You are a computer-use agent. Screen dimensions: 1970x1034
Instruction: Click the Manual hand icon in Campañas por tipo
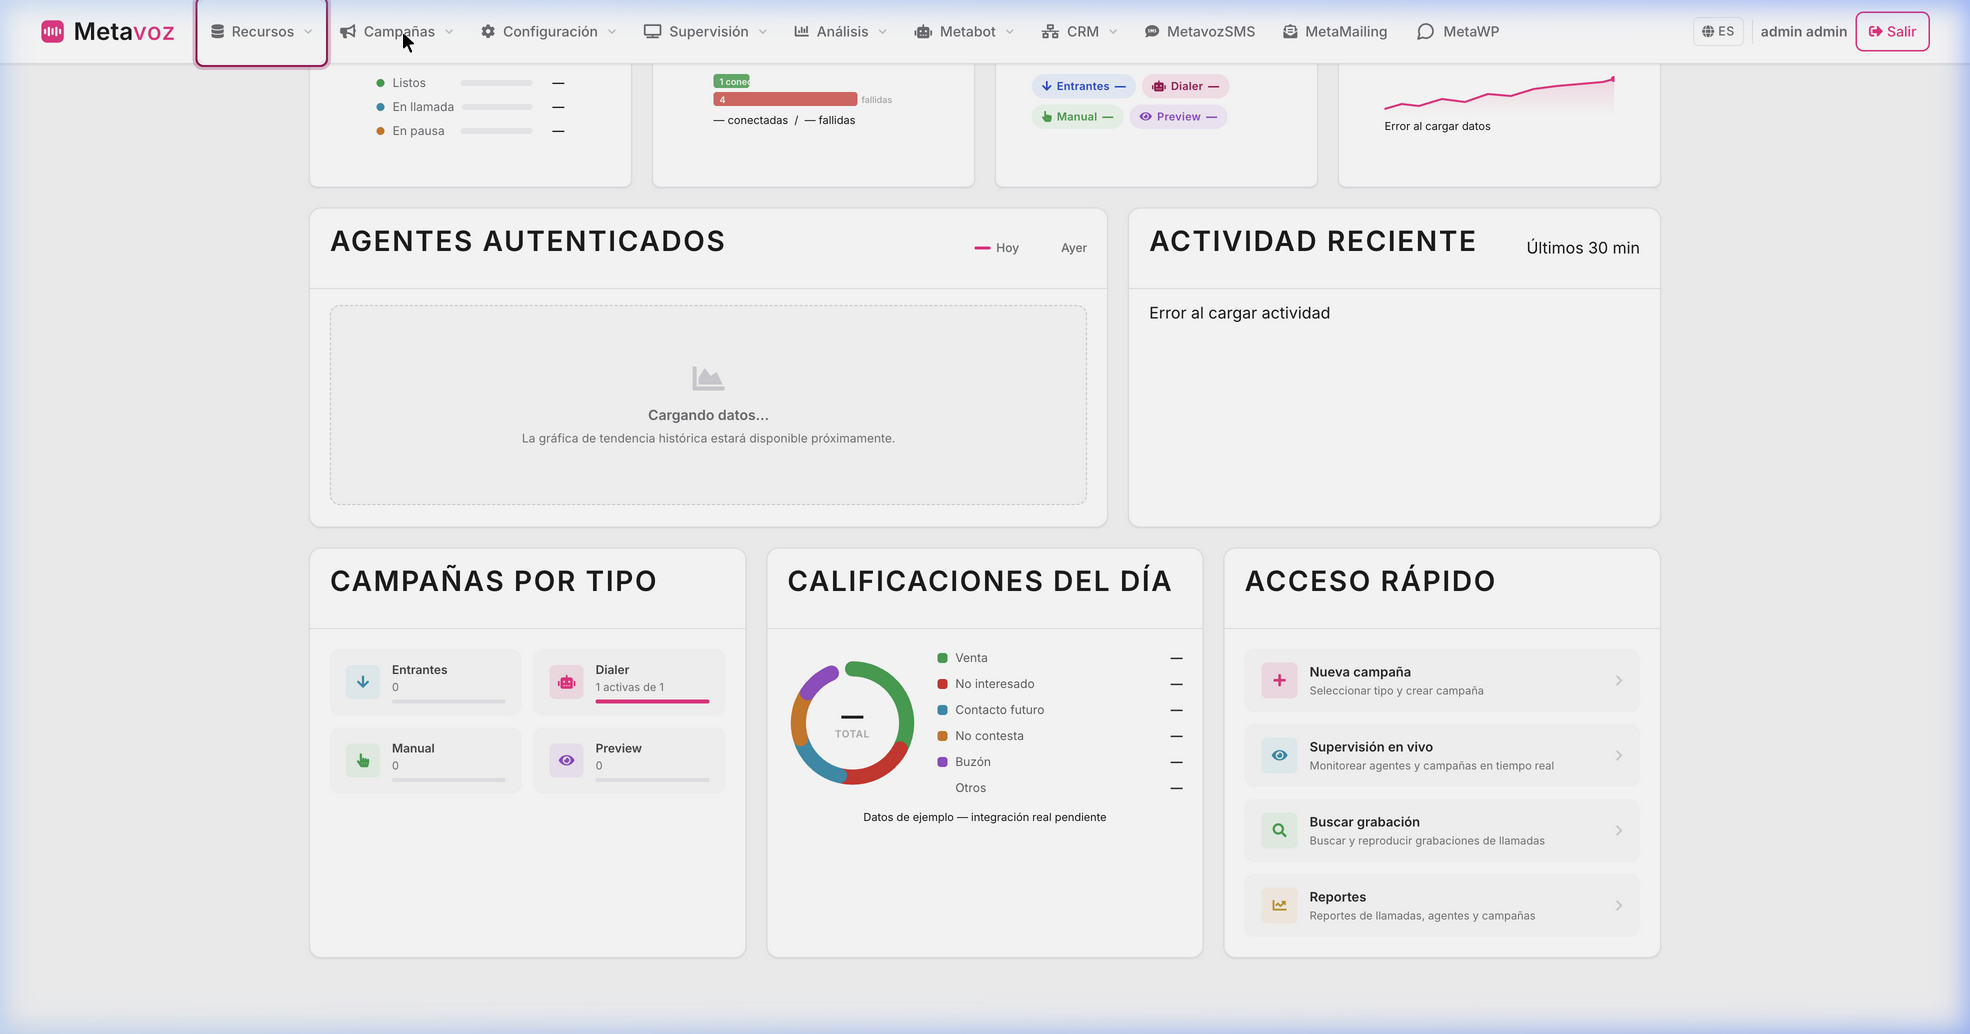click(363, 760)
